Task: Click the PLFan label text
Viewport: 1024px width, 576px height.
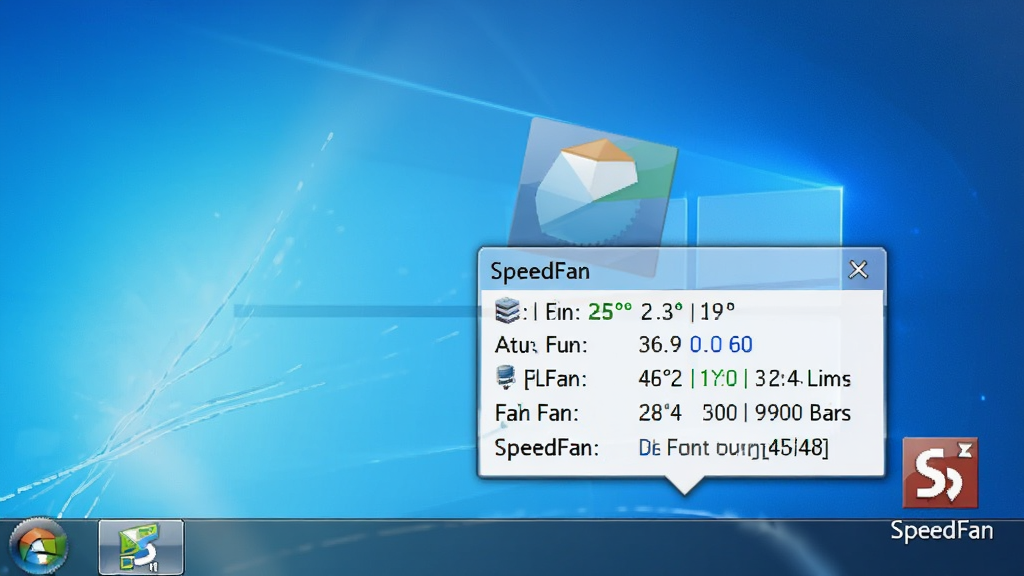Action: click(x=555, y=379)
